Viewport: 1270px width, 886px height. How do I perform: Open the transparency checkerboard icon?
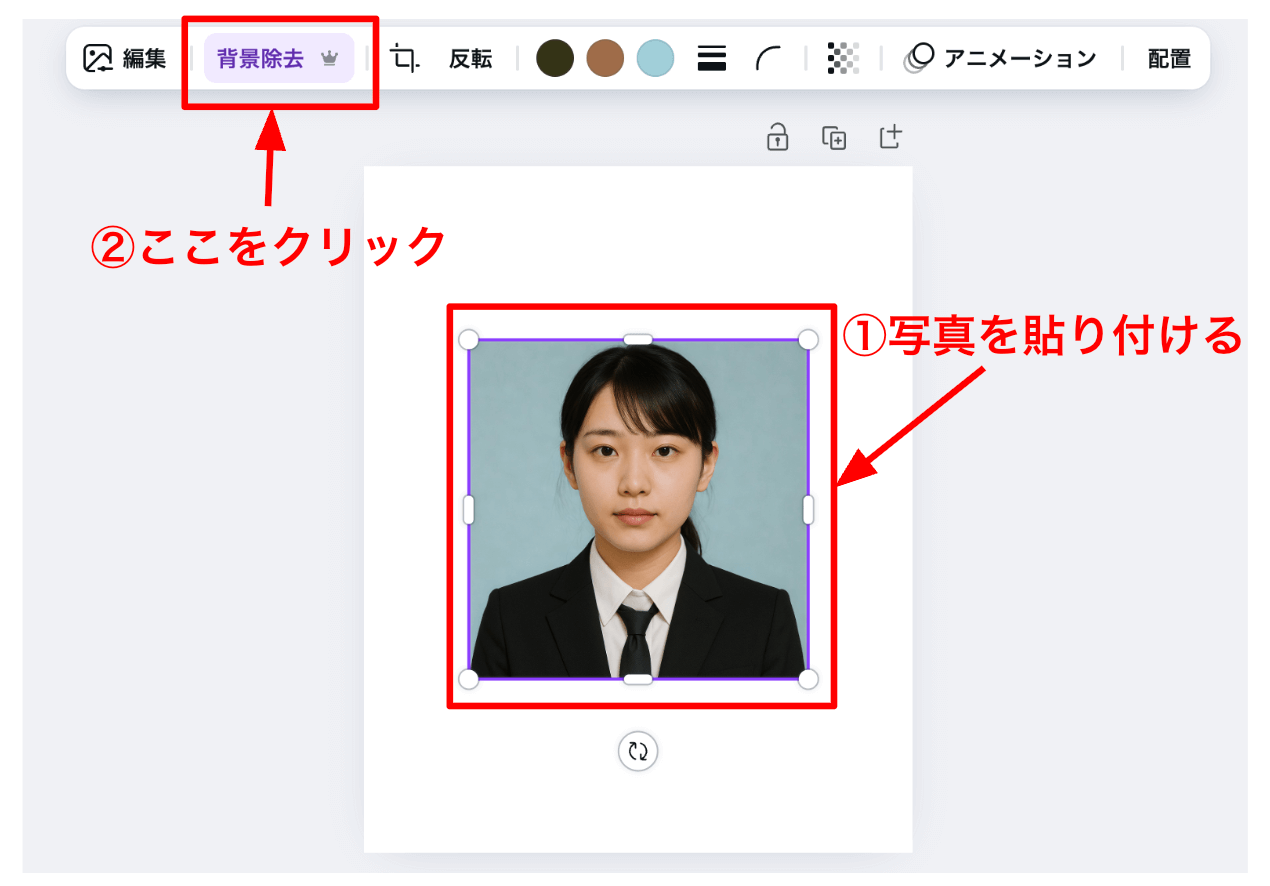point(843,58)
